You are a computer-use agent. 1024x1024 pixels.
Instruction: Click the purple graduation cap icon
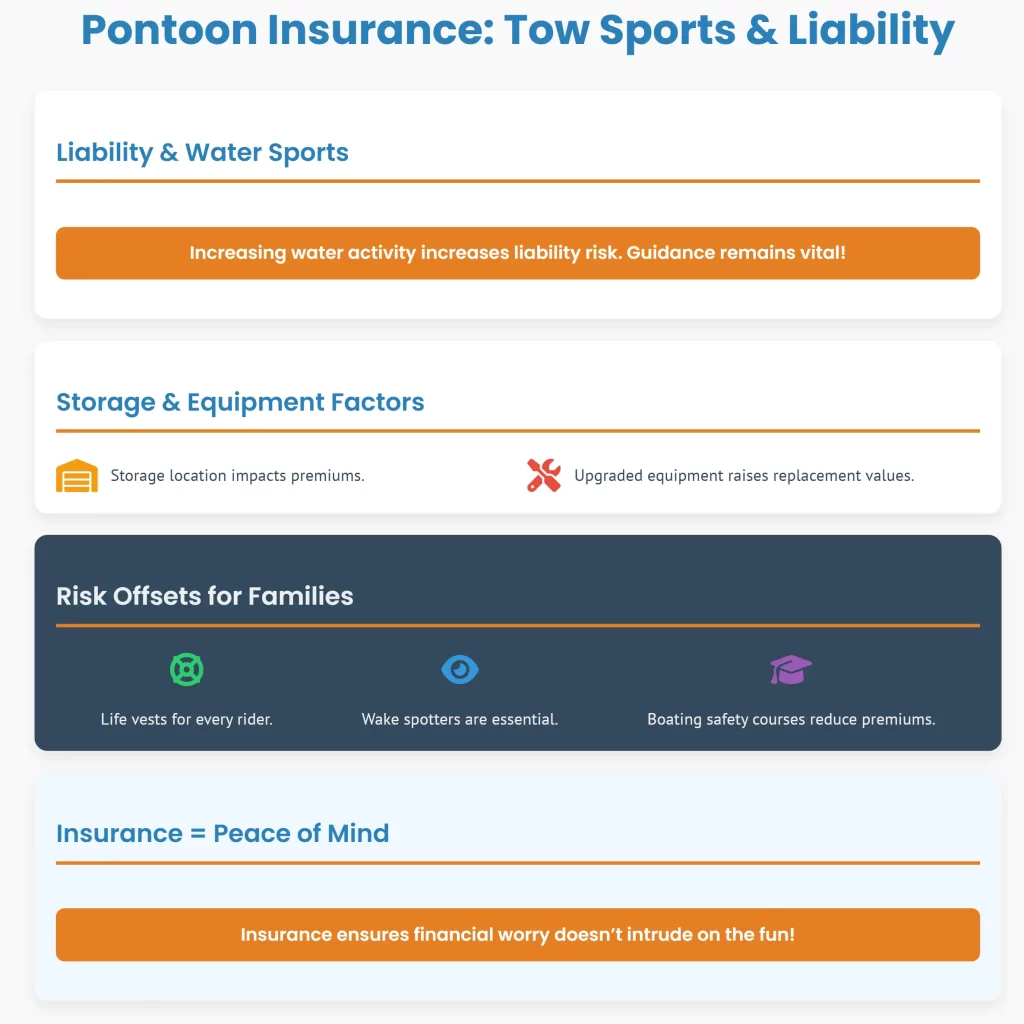click(791, 669)
